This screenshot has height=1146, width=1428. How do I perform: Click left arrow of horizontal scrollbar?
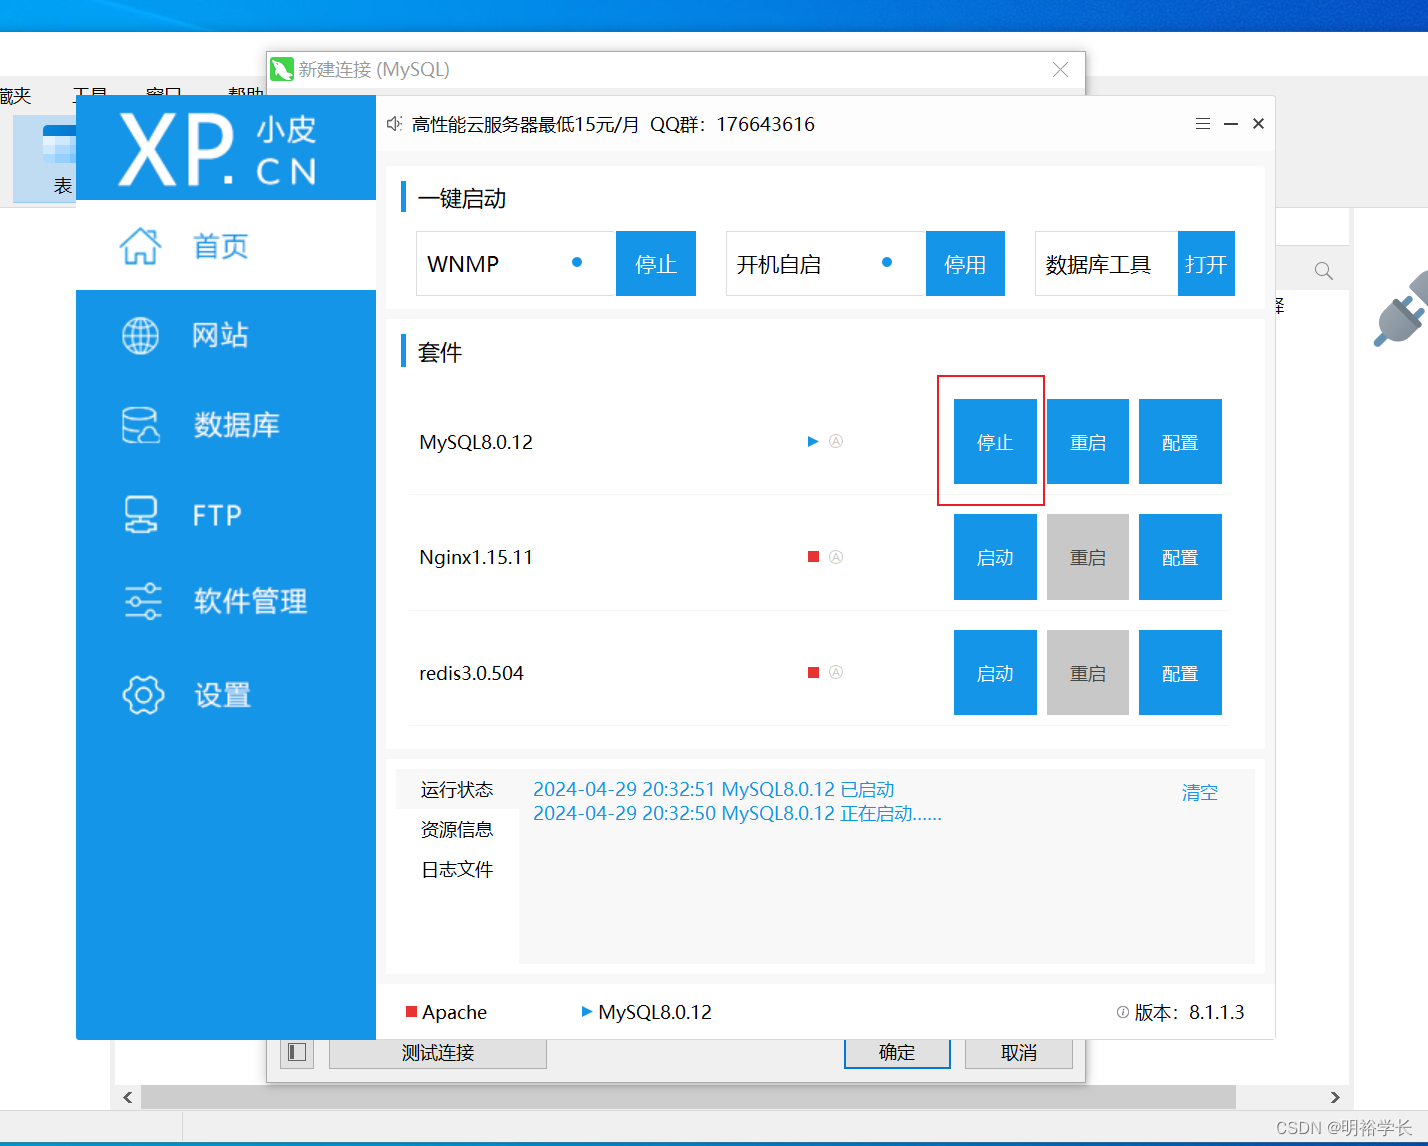128,1097
